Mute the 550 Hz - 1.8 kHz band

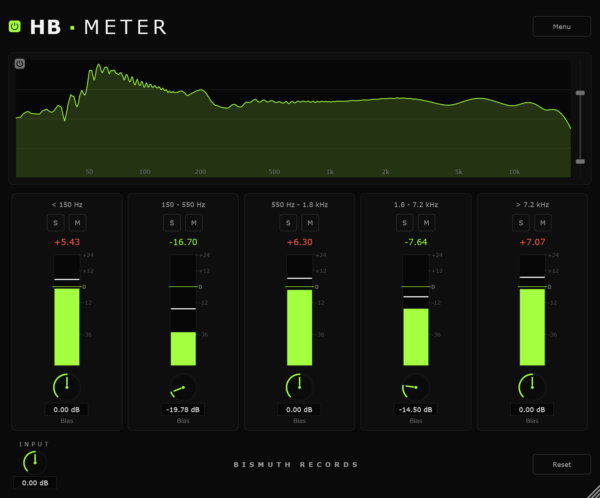tap(310, 223)
